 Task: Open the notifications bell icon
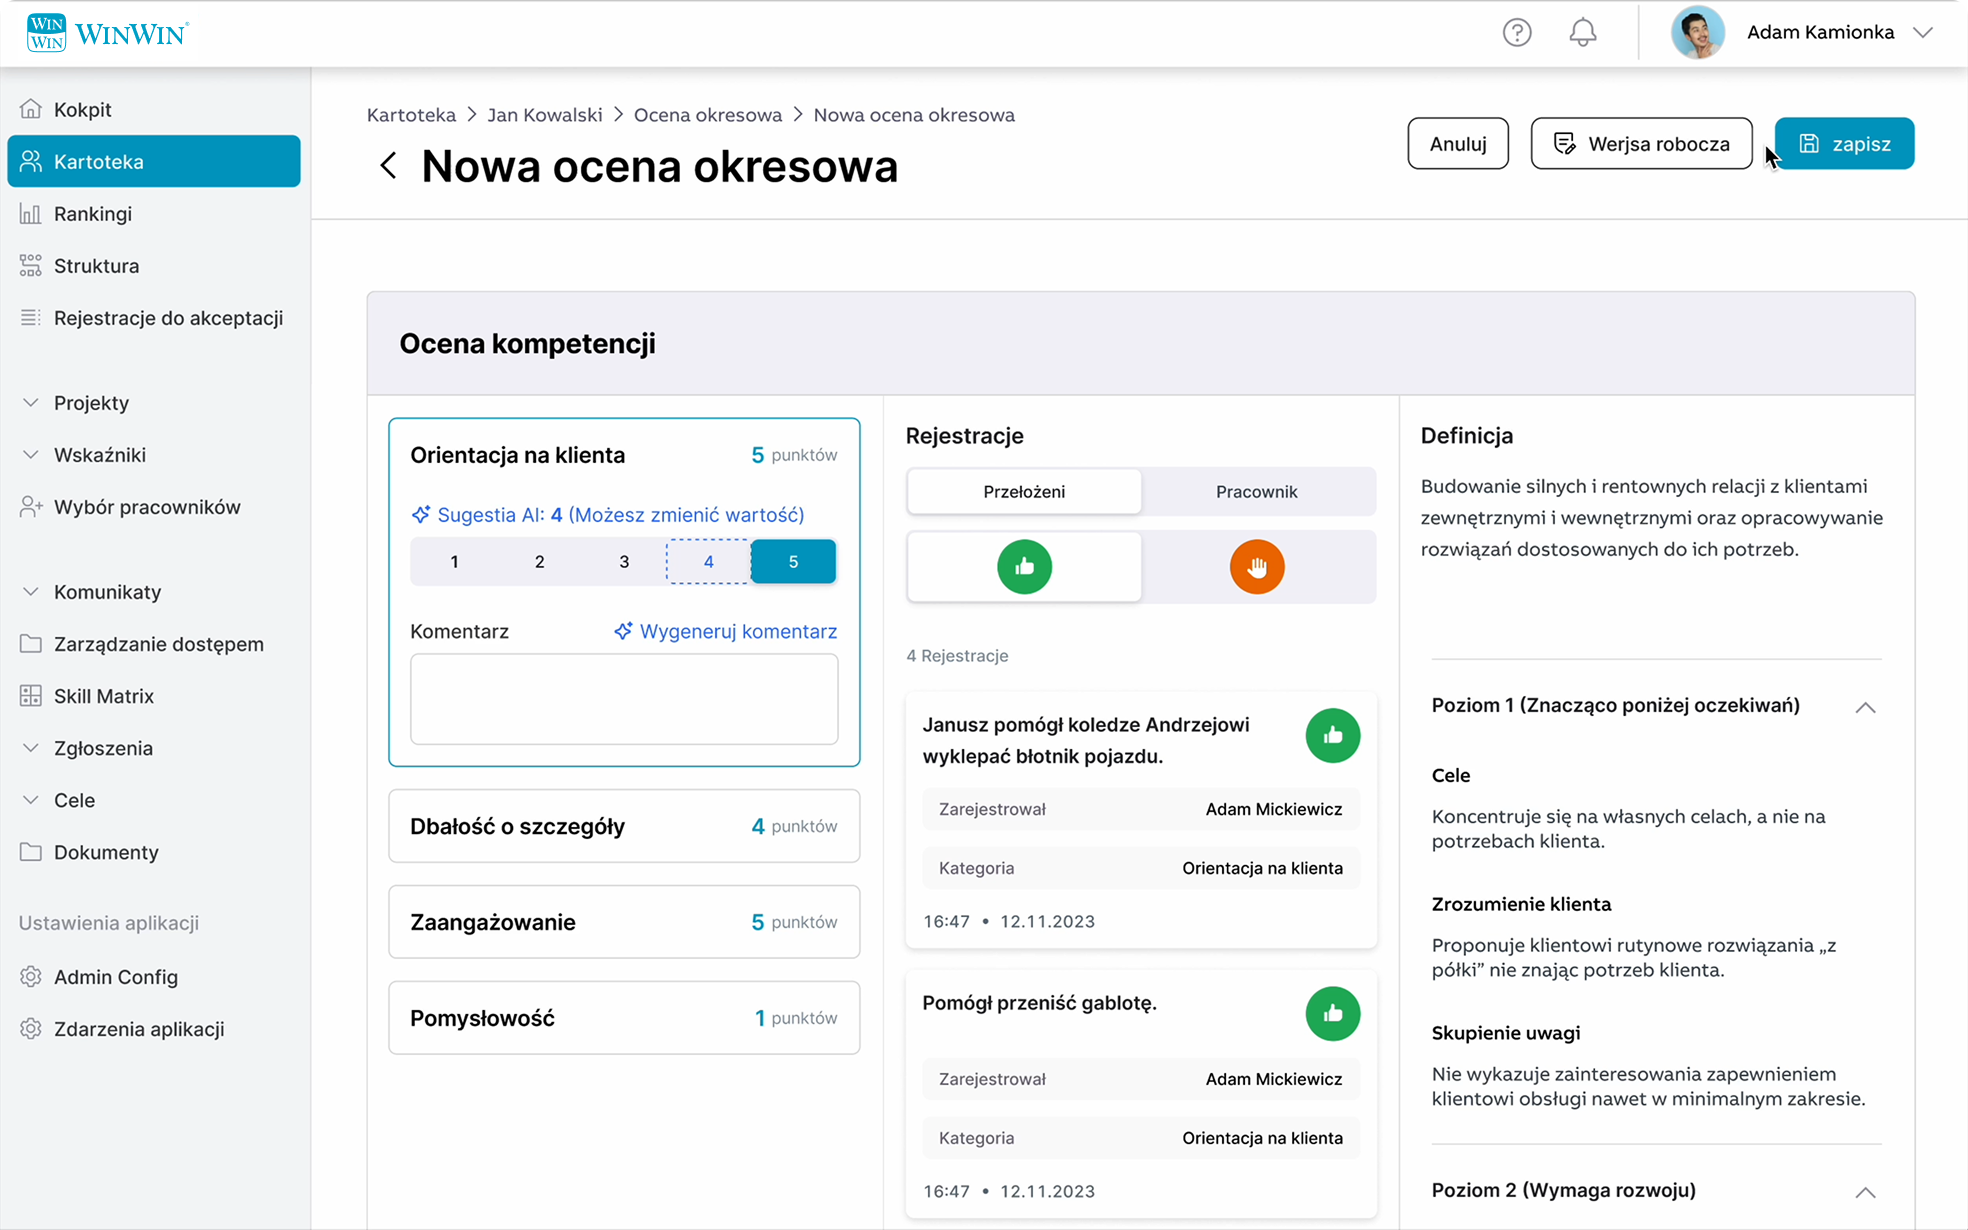1582,33
